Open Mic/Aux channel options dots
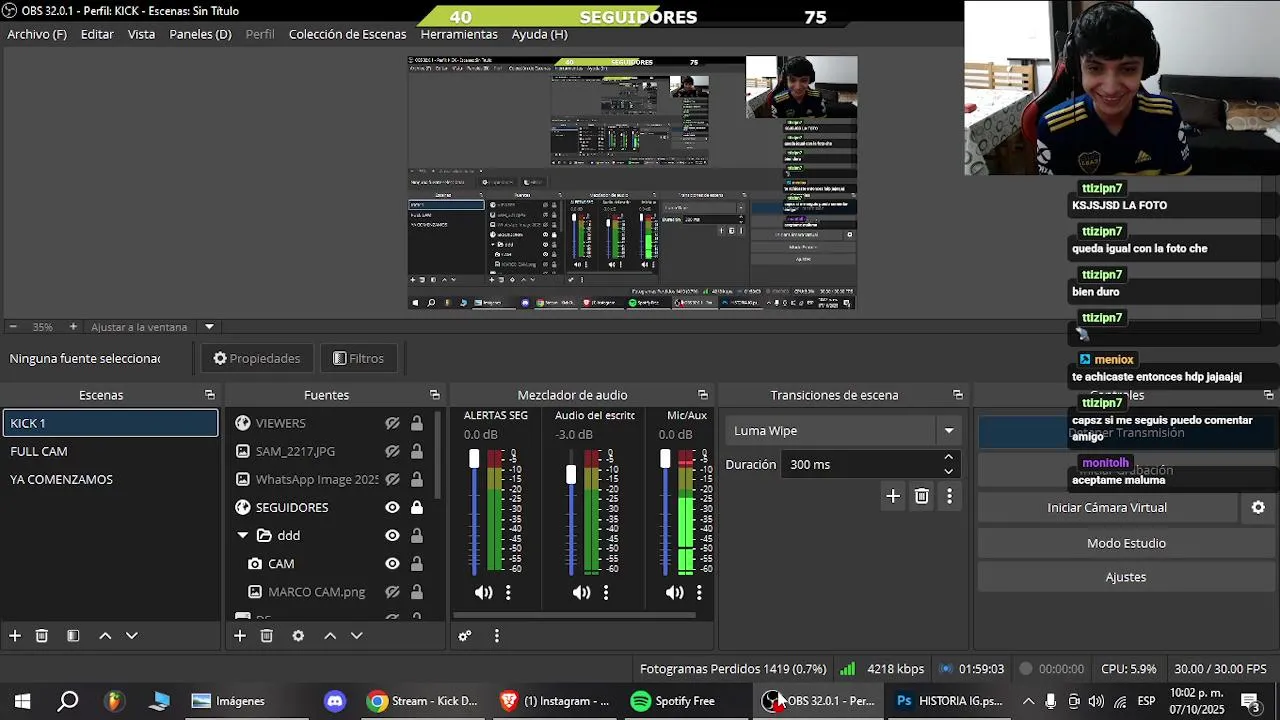1280x720 pixels. point(699,593)
